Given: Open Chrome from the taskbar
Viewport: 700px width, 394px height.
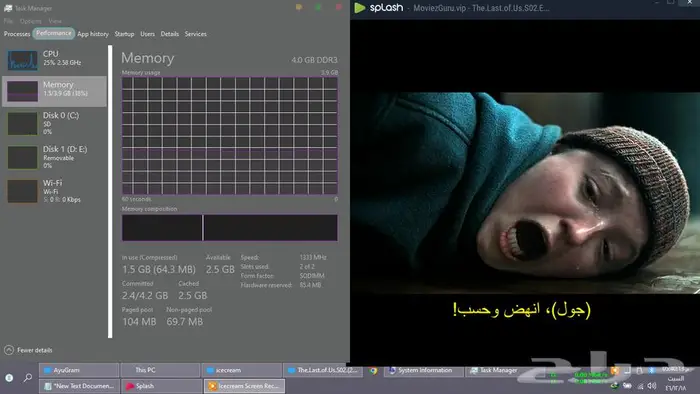Looking at the screenshot, I should pos(373,370).
